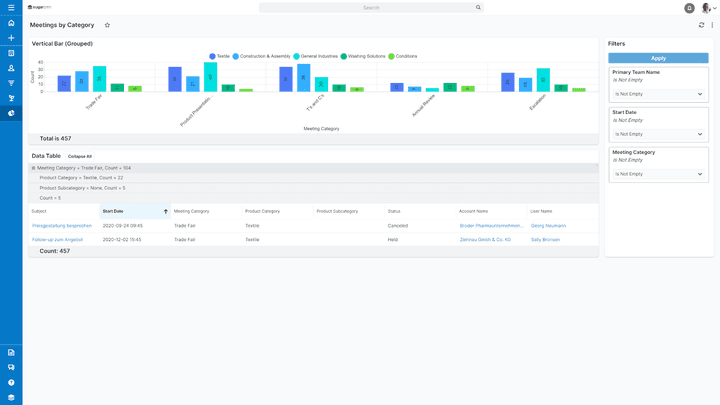Toggle the Textile legend series
Image resolution: width=720 pixels, height=405 pixels.
(218, 56)
